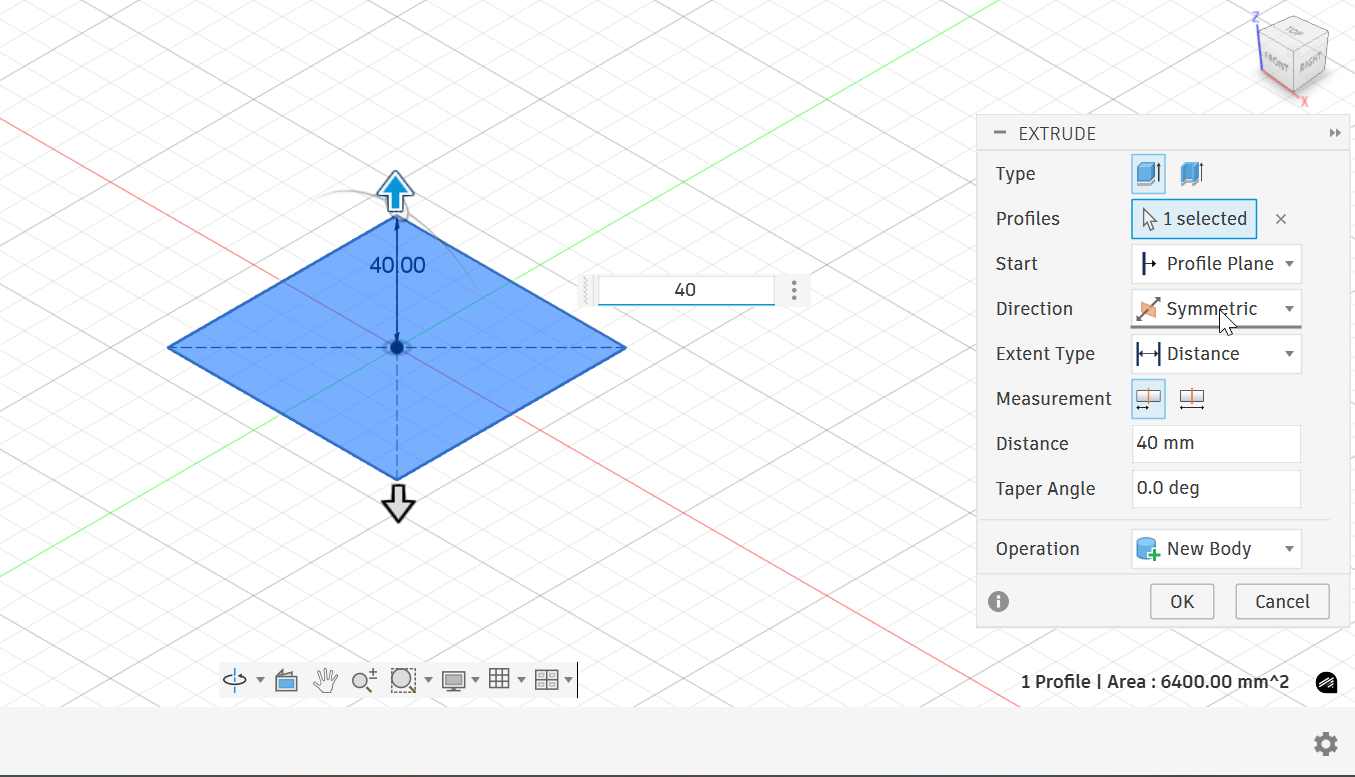Click the Zoom Window icon
Image resolution: width=1355 pixels, height=777 pixels.
(x=403, y=680)
